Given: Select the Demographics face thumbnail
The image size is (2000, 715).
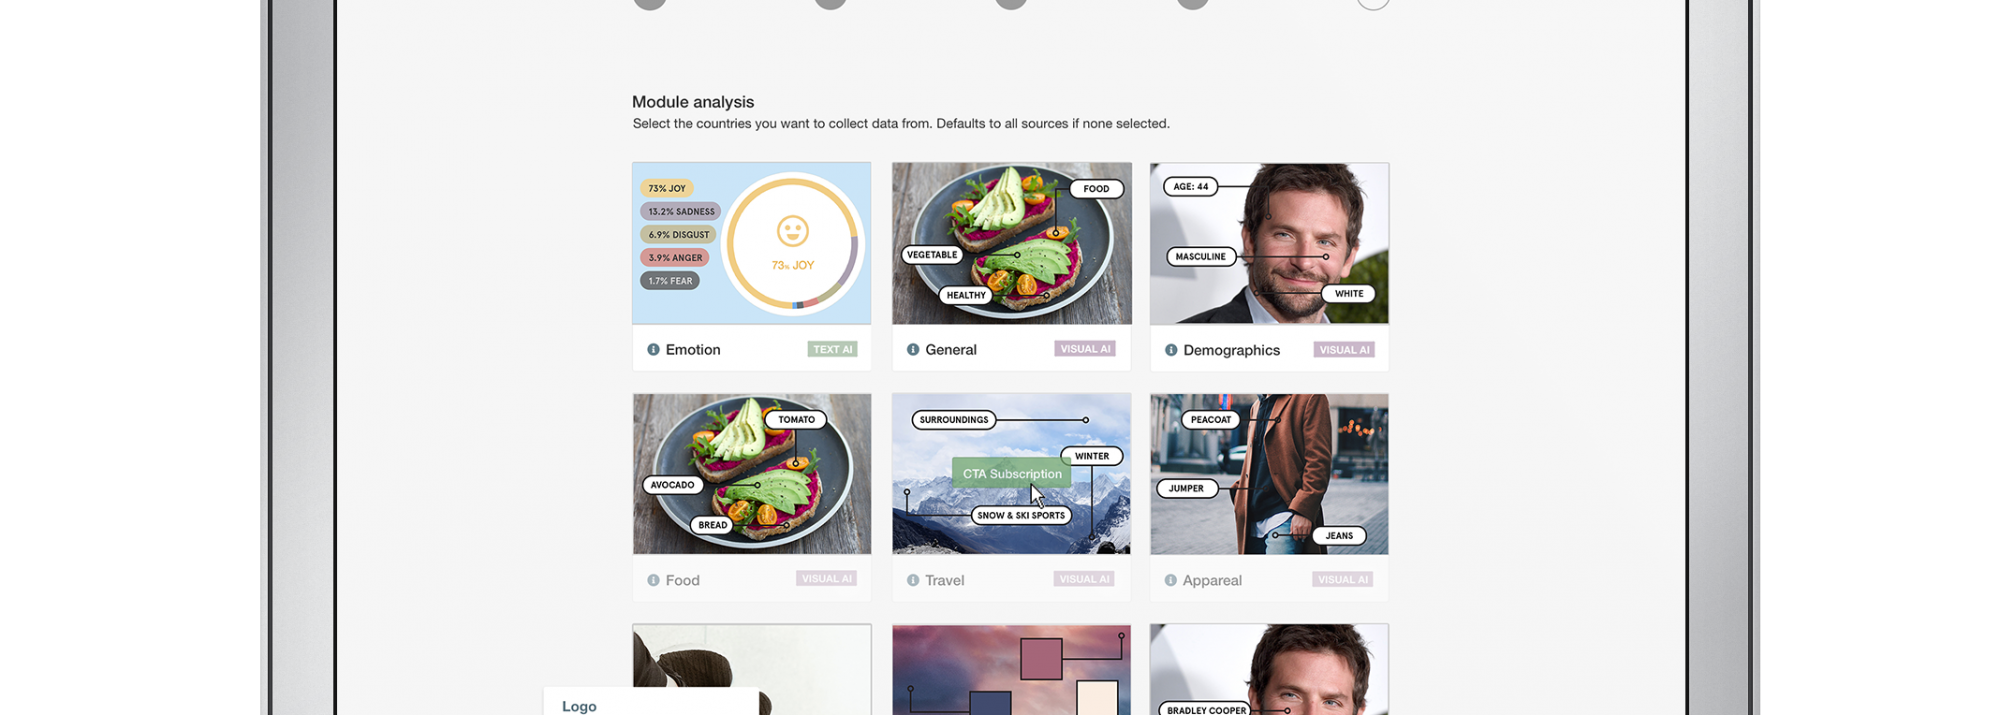Looking at the screenshot, I should [1270, 243].
